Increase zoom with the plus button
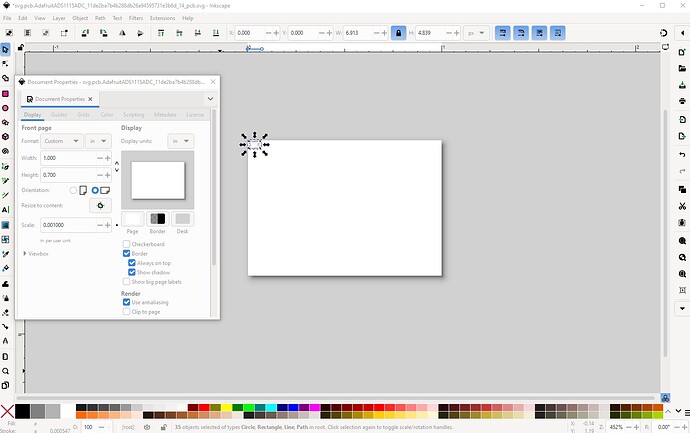 (636, 427)
